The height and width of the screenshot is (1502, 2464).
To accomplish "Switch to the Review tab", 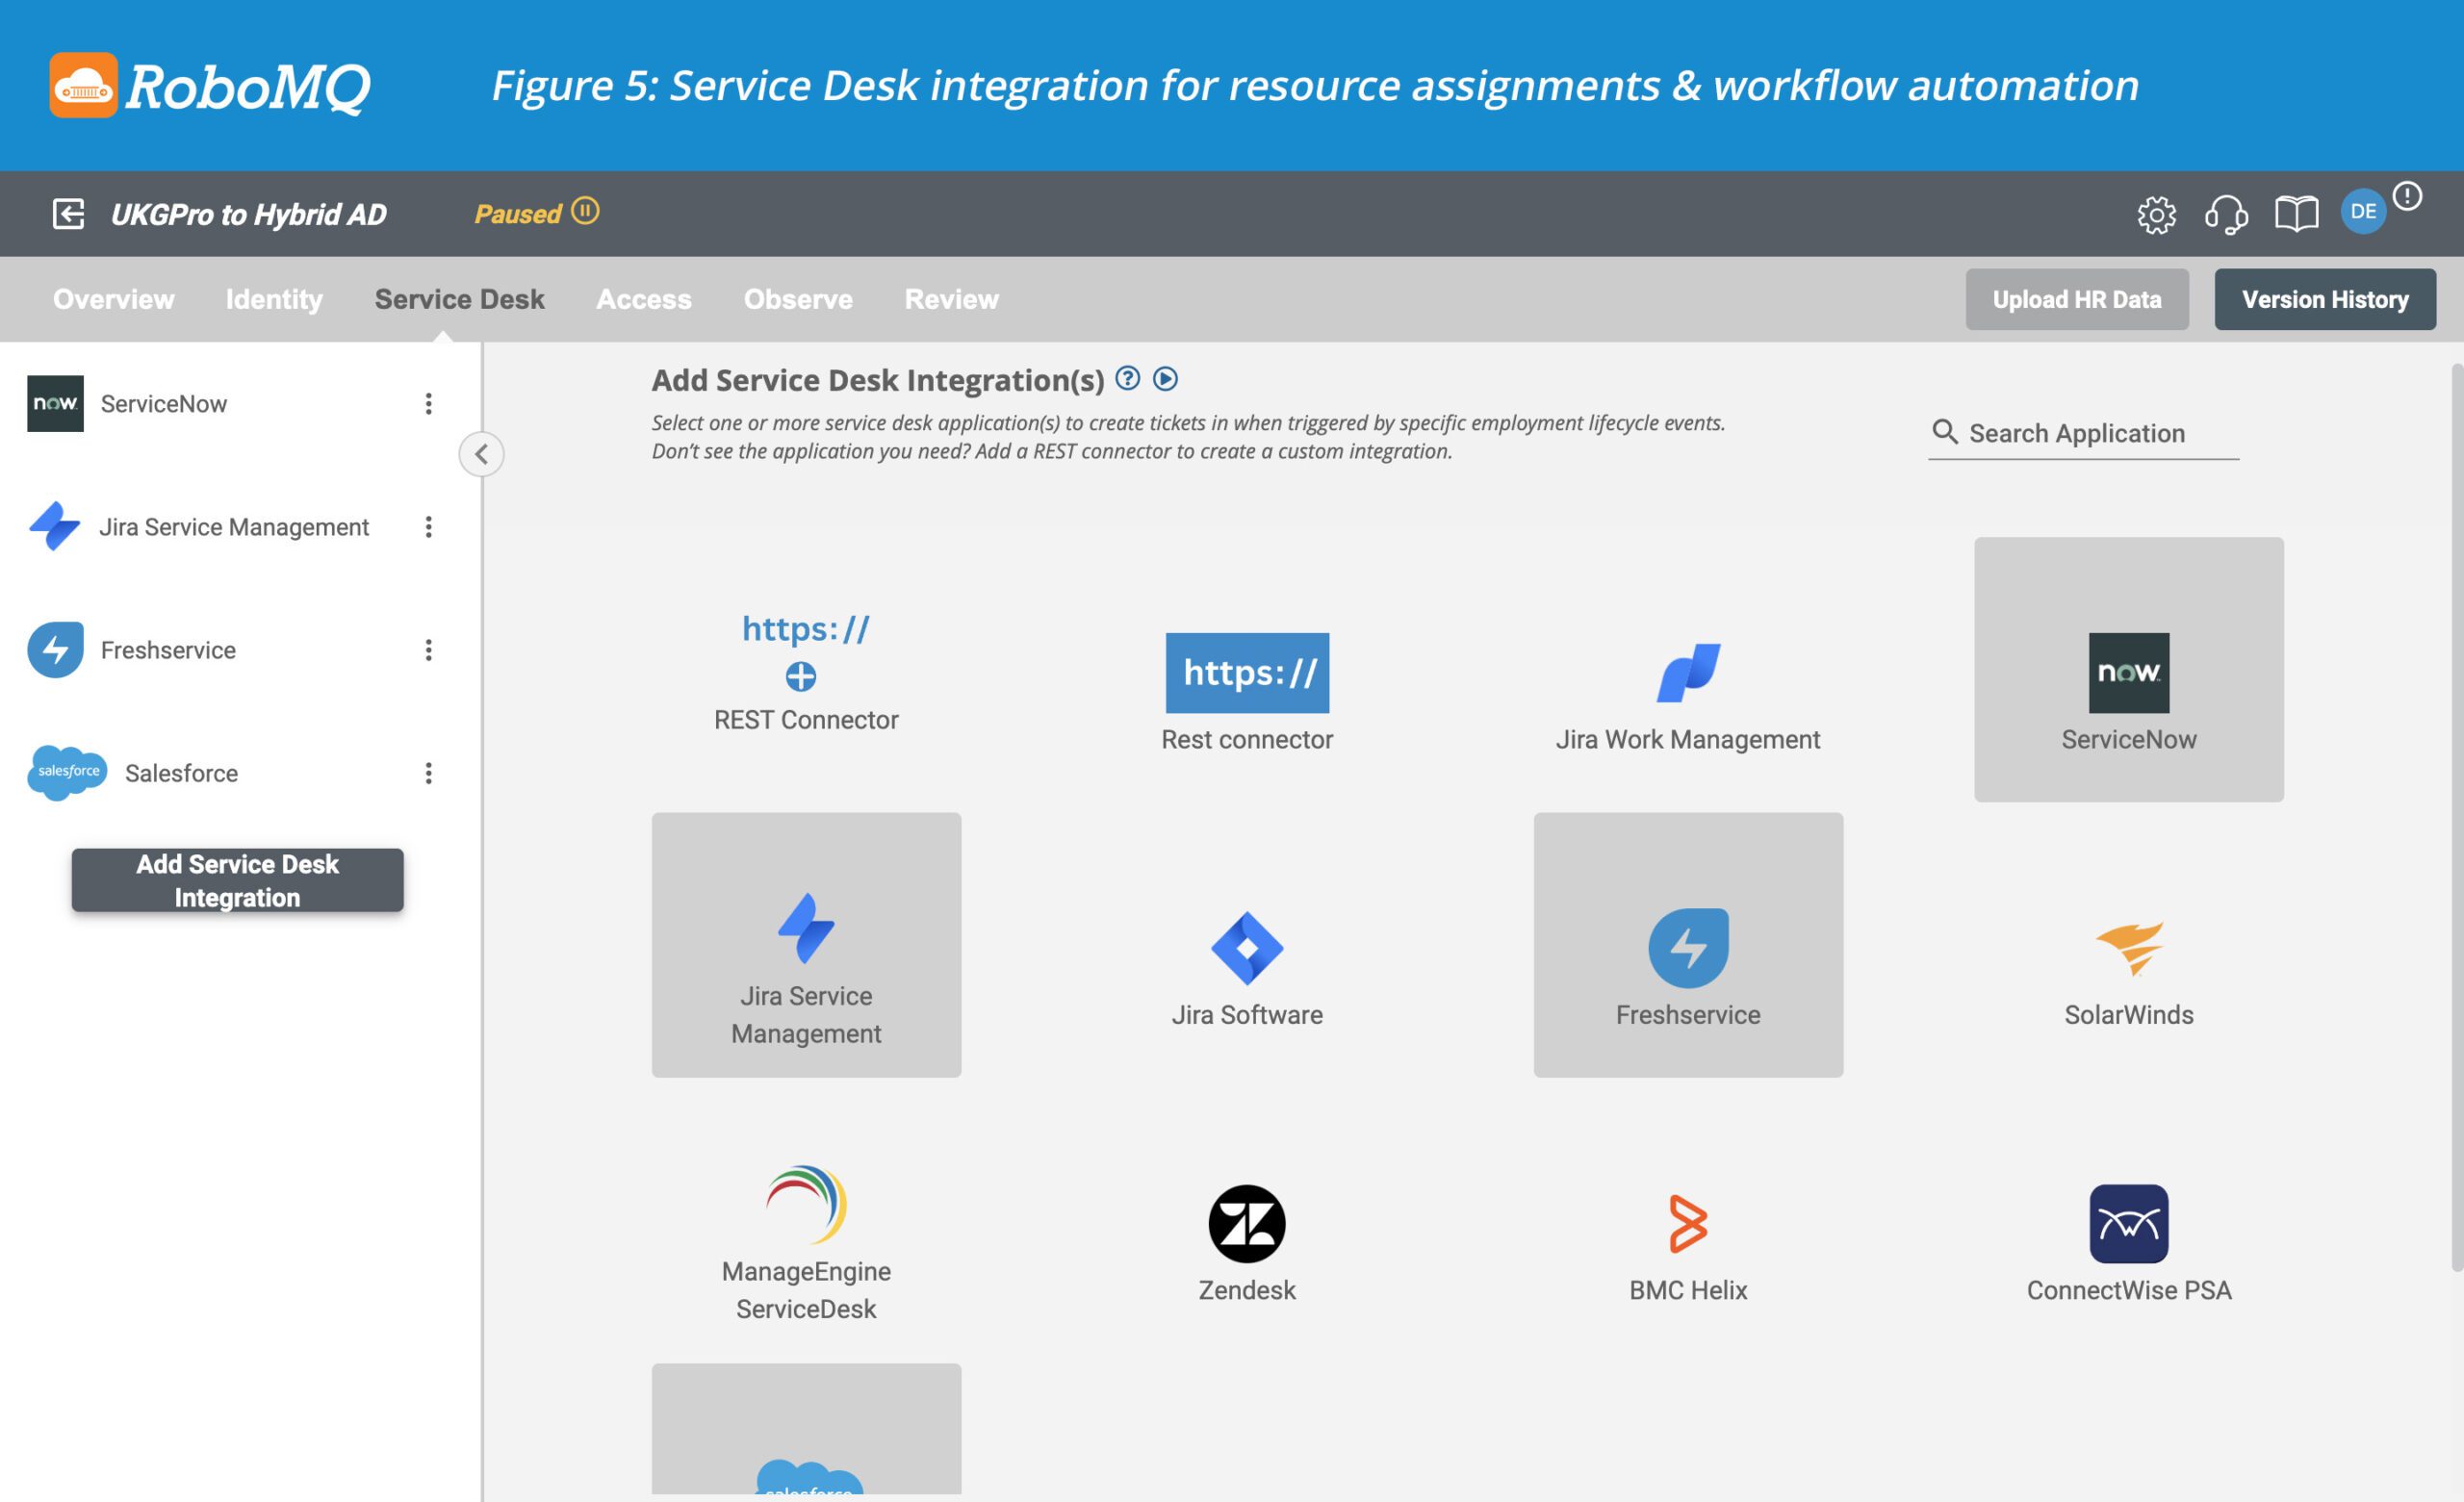I will click(951, 299).
